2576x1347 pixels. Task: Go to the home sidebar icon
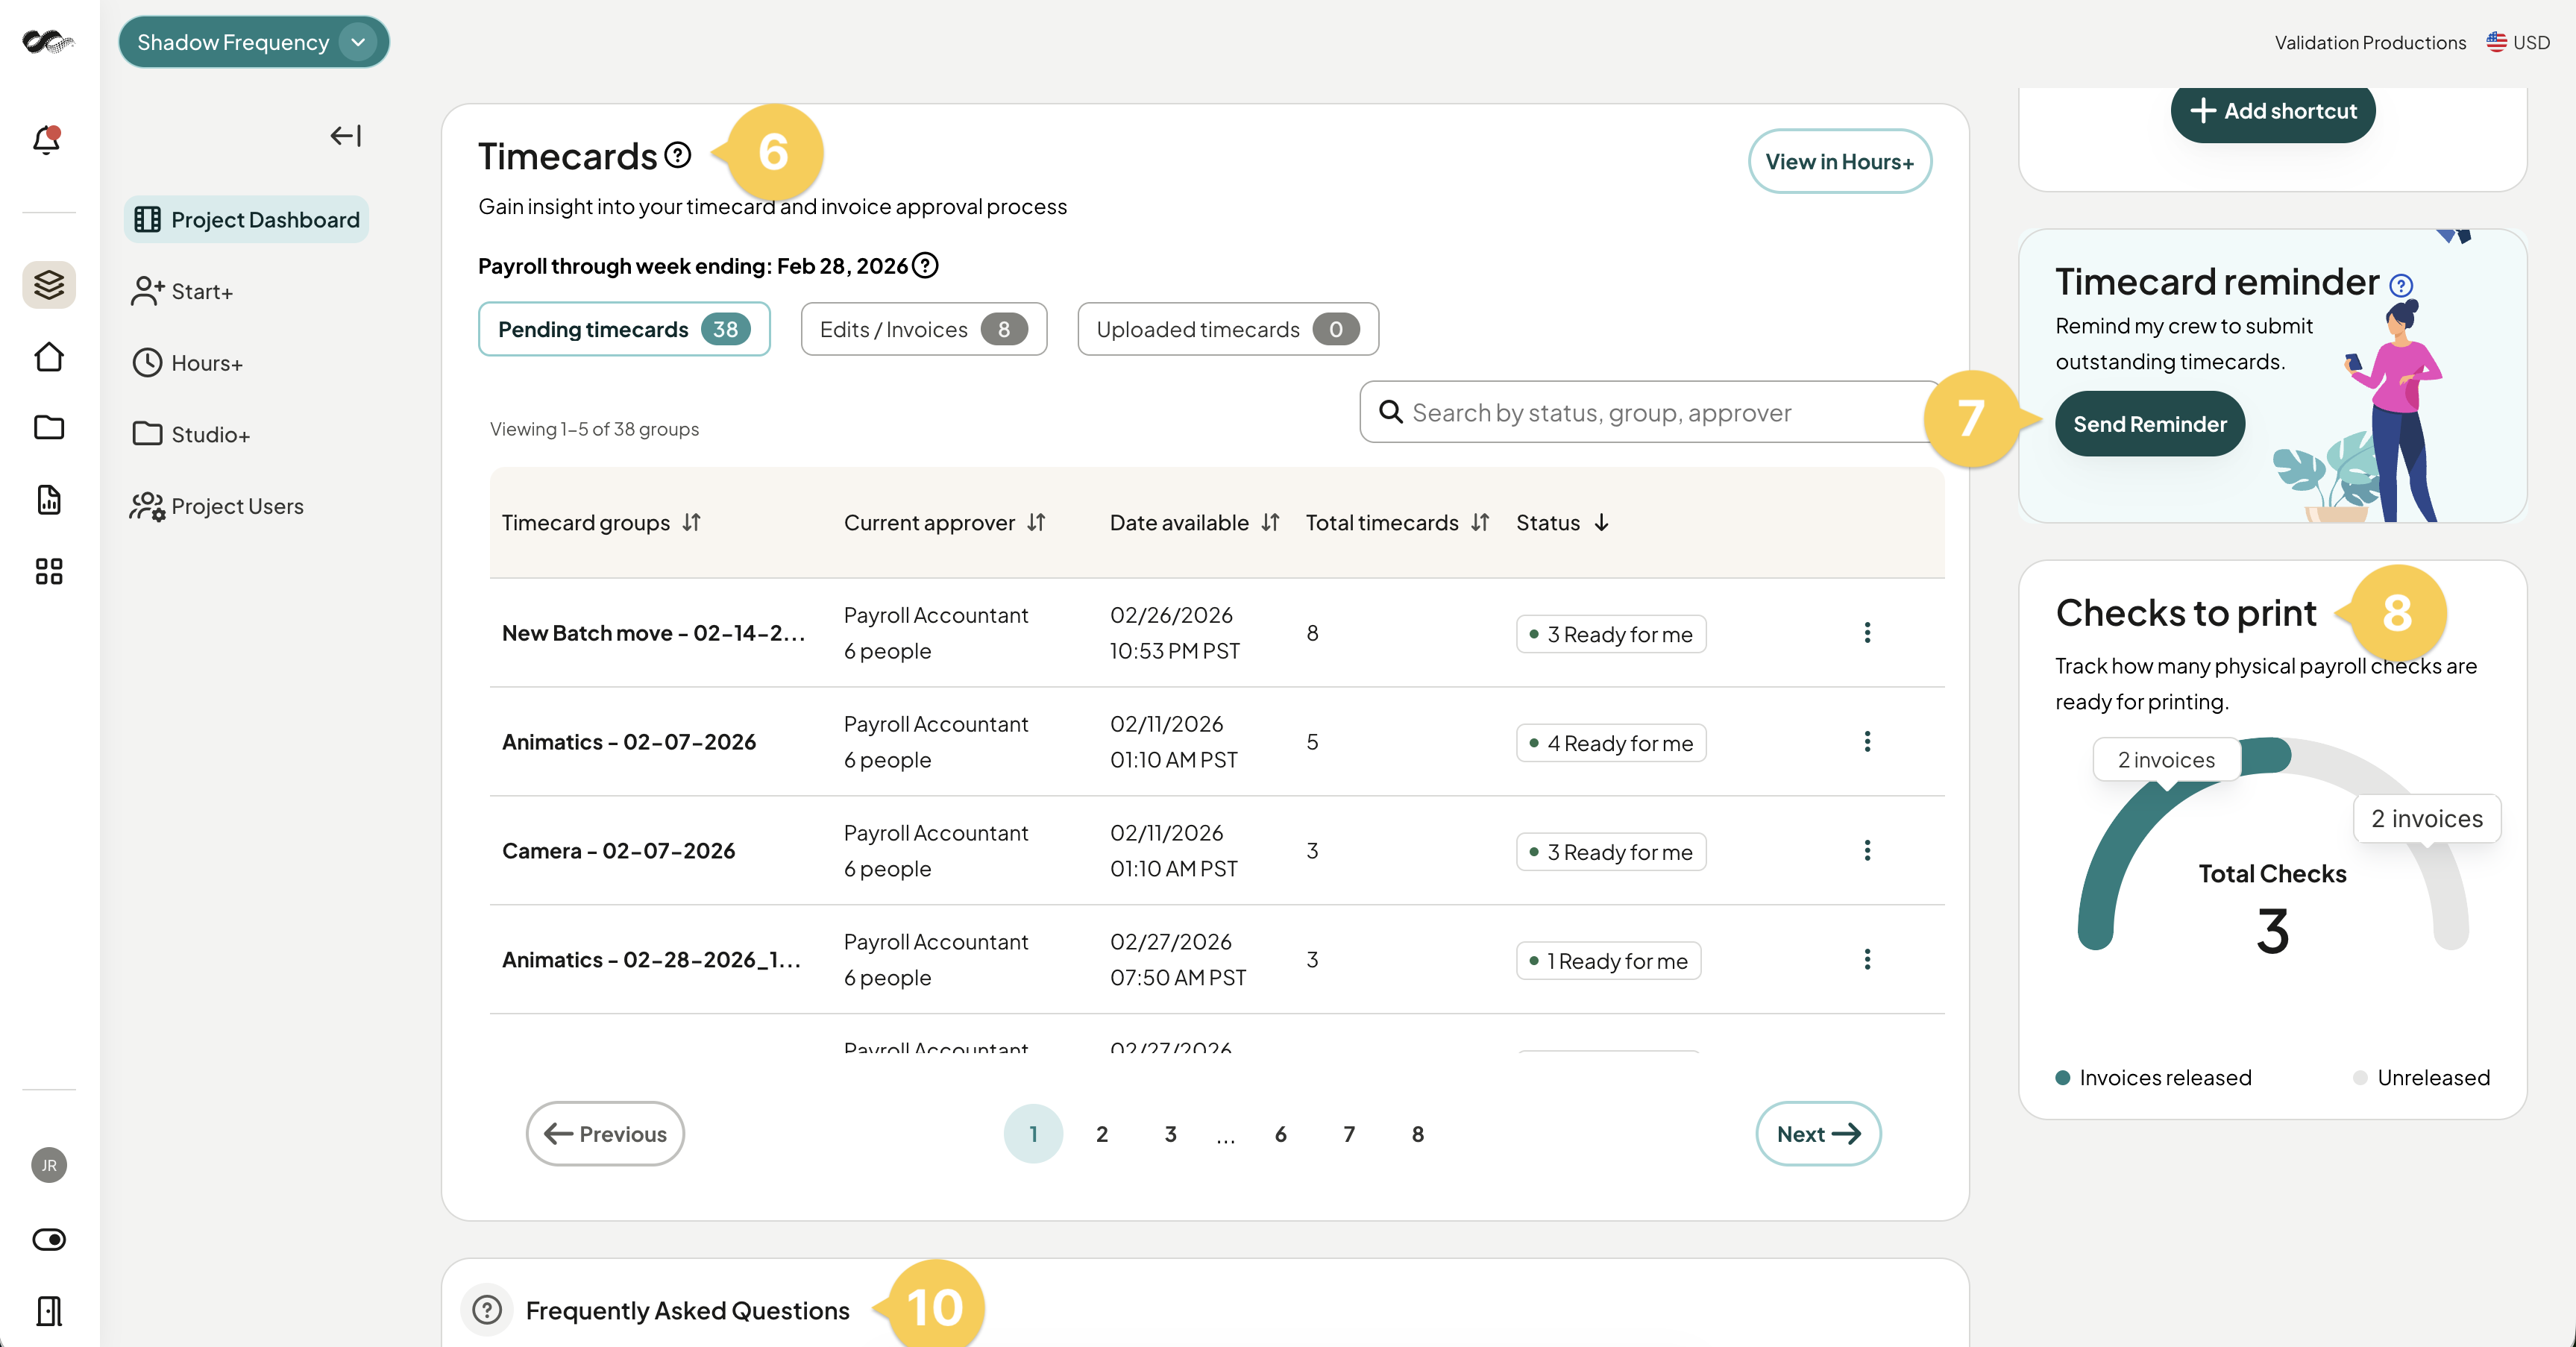click(x=49, y=357)
